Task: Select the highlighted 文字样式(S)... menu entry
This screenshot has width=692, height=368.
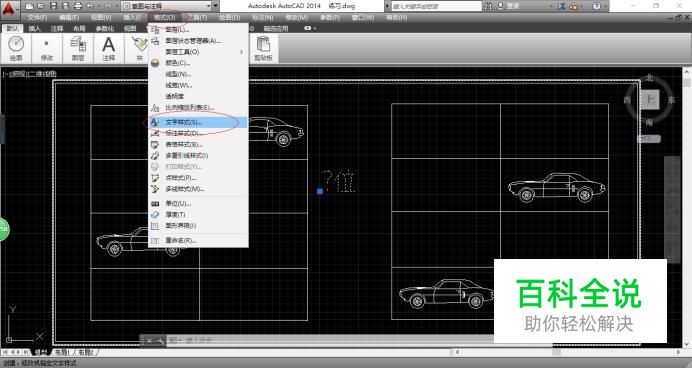Action: (198, 122)
